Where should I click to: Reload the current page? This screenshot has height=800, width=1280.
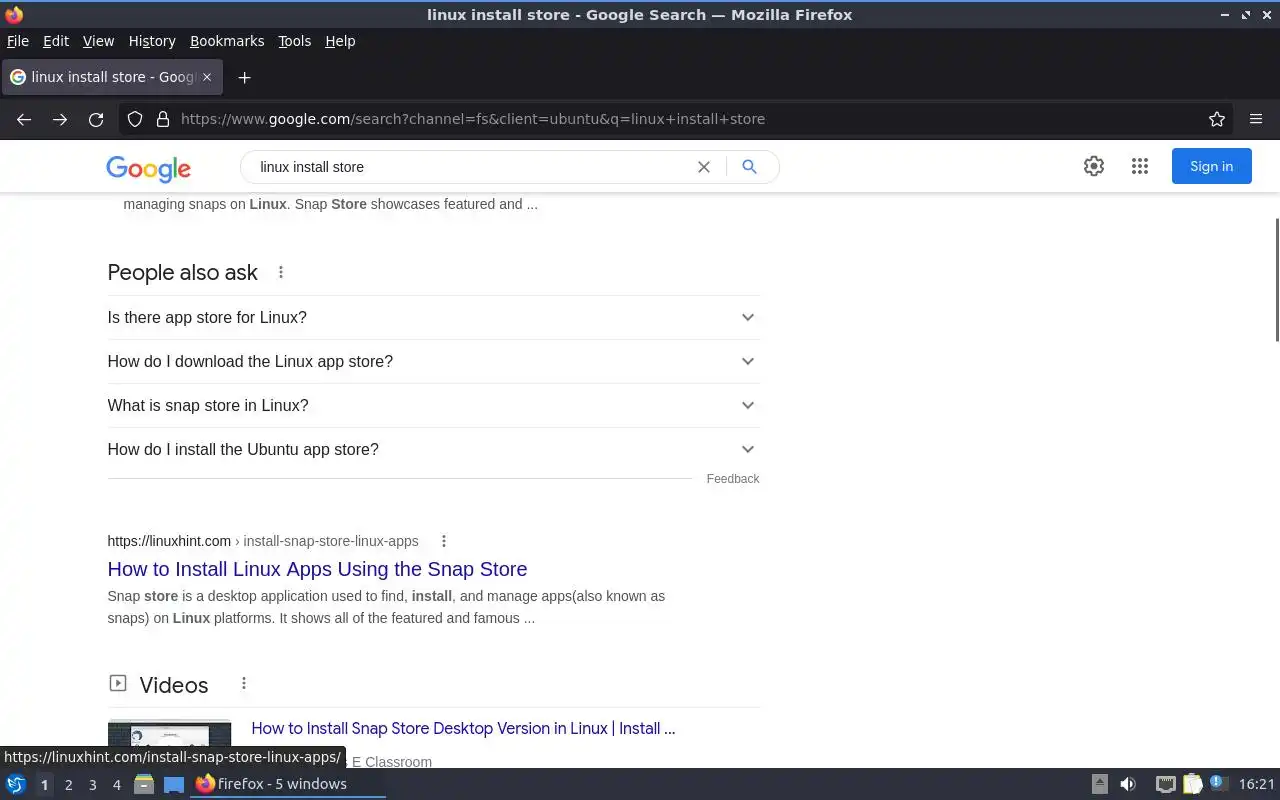[96, 119]
